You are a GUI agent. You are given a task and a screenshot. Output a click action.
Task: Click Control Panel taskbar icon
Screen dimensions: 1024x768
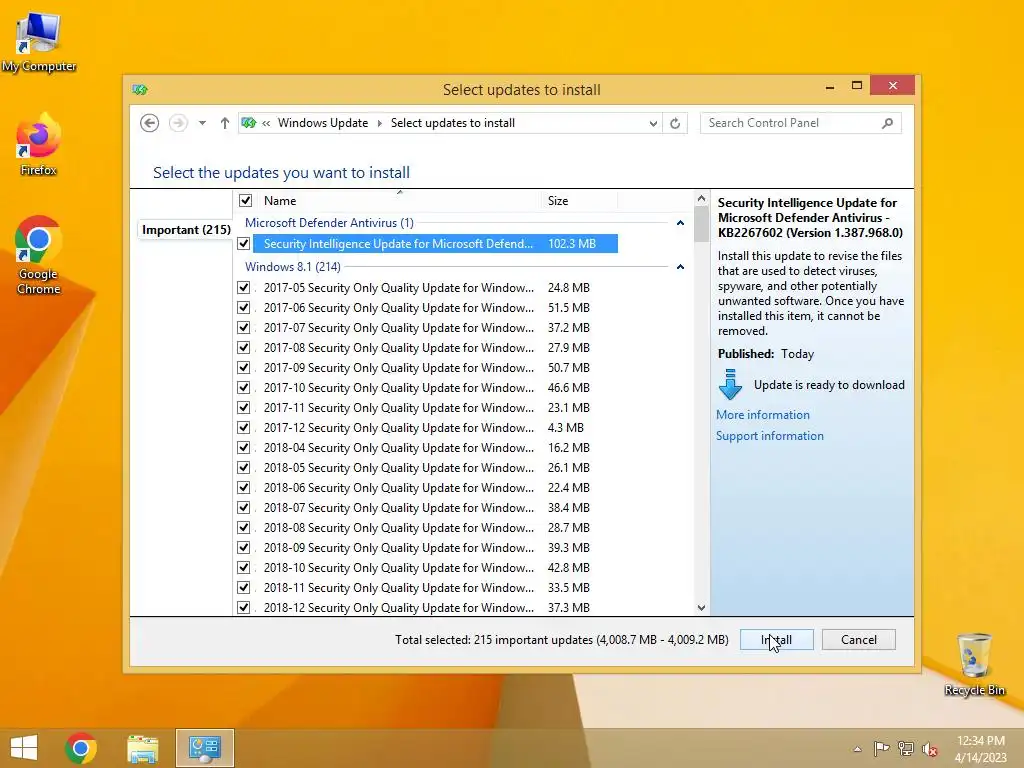point(204,748)
